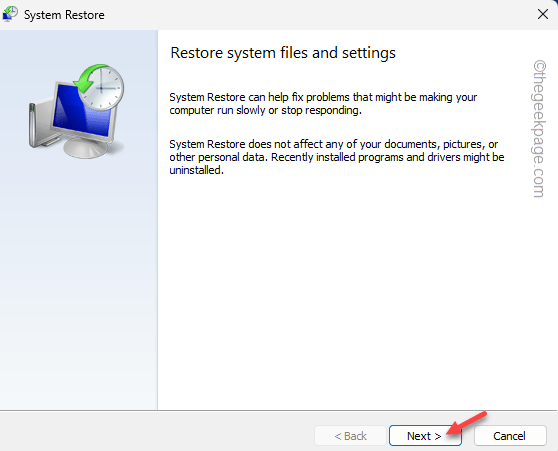Close the System Restore window
Image resolution: width=558 pixels, height=451 pixels.
click(x=543, y=15)
